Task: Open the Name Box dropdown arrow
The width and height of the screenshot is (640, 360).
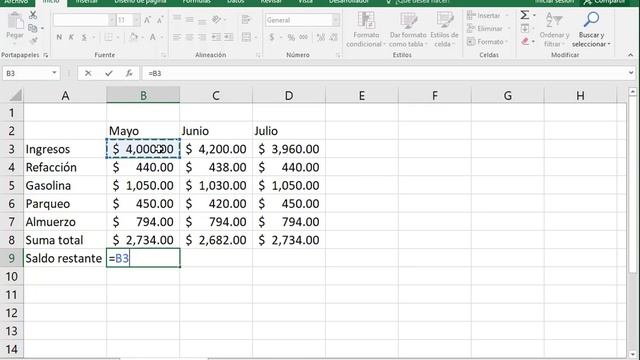Action: (x=54, y=73)
